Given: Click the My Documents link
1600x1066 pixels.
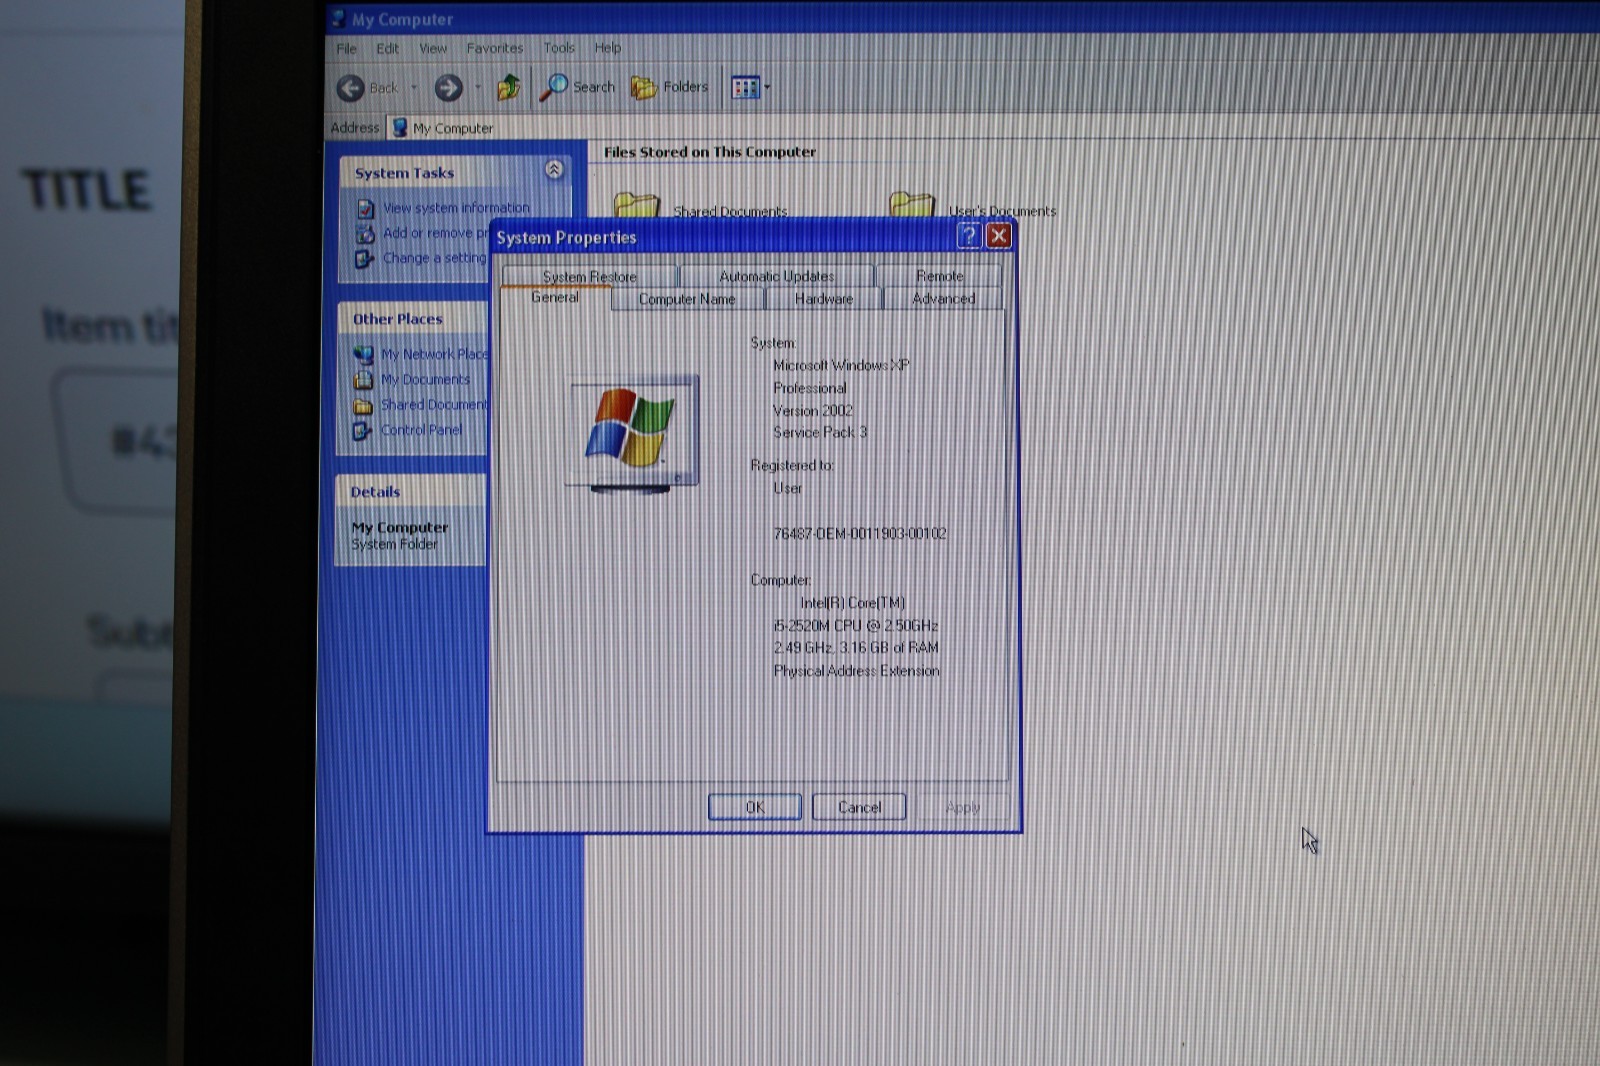Looking at the screenshot, I should click(x=425, y=380).
